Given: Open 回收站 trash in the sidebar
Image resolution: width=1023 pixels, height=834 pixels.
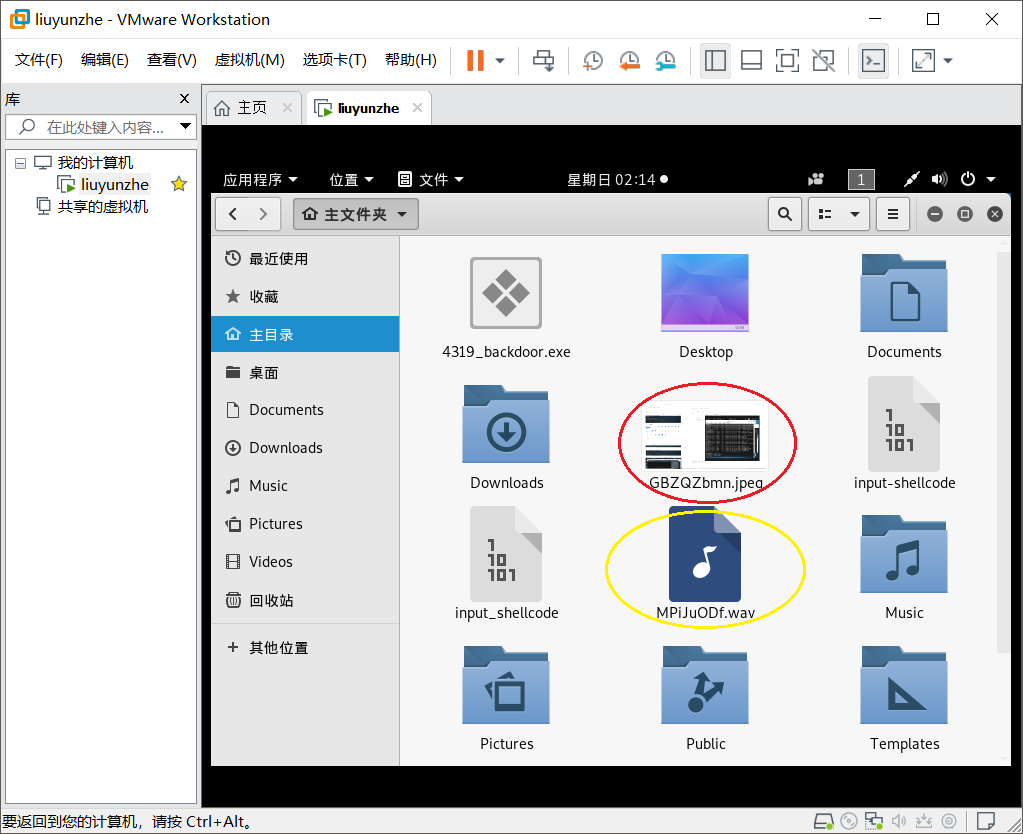Looking at the screenshot, I should 305,600.
